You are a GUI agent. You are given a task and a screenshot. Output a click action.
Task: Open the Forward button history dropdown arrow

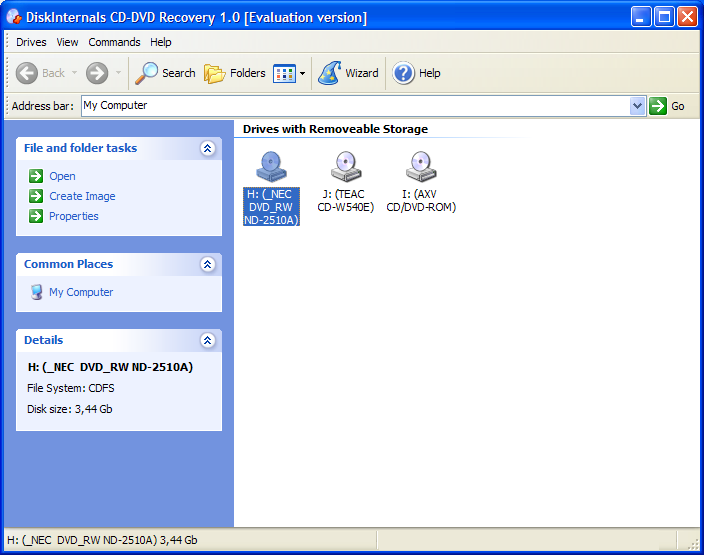click(x=119, y=73)
